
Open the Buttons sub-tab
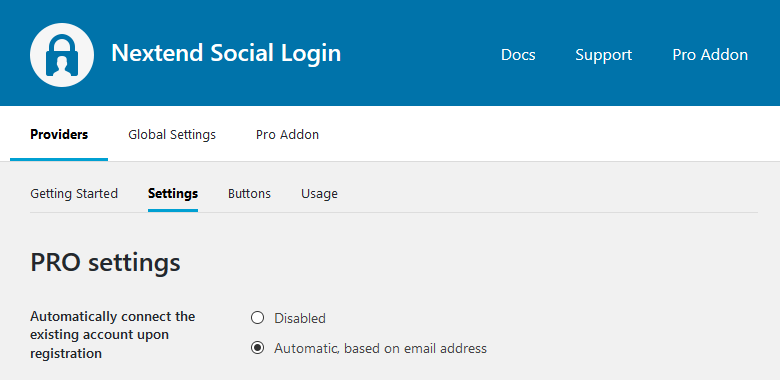(249, 193)
